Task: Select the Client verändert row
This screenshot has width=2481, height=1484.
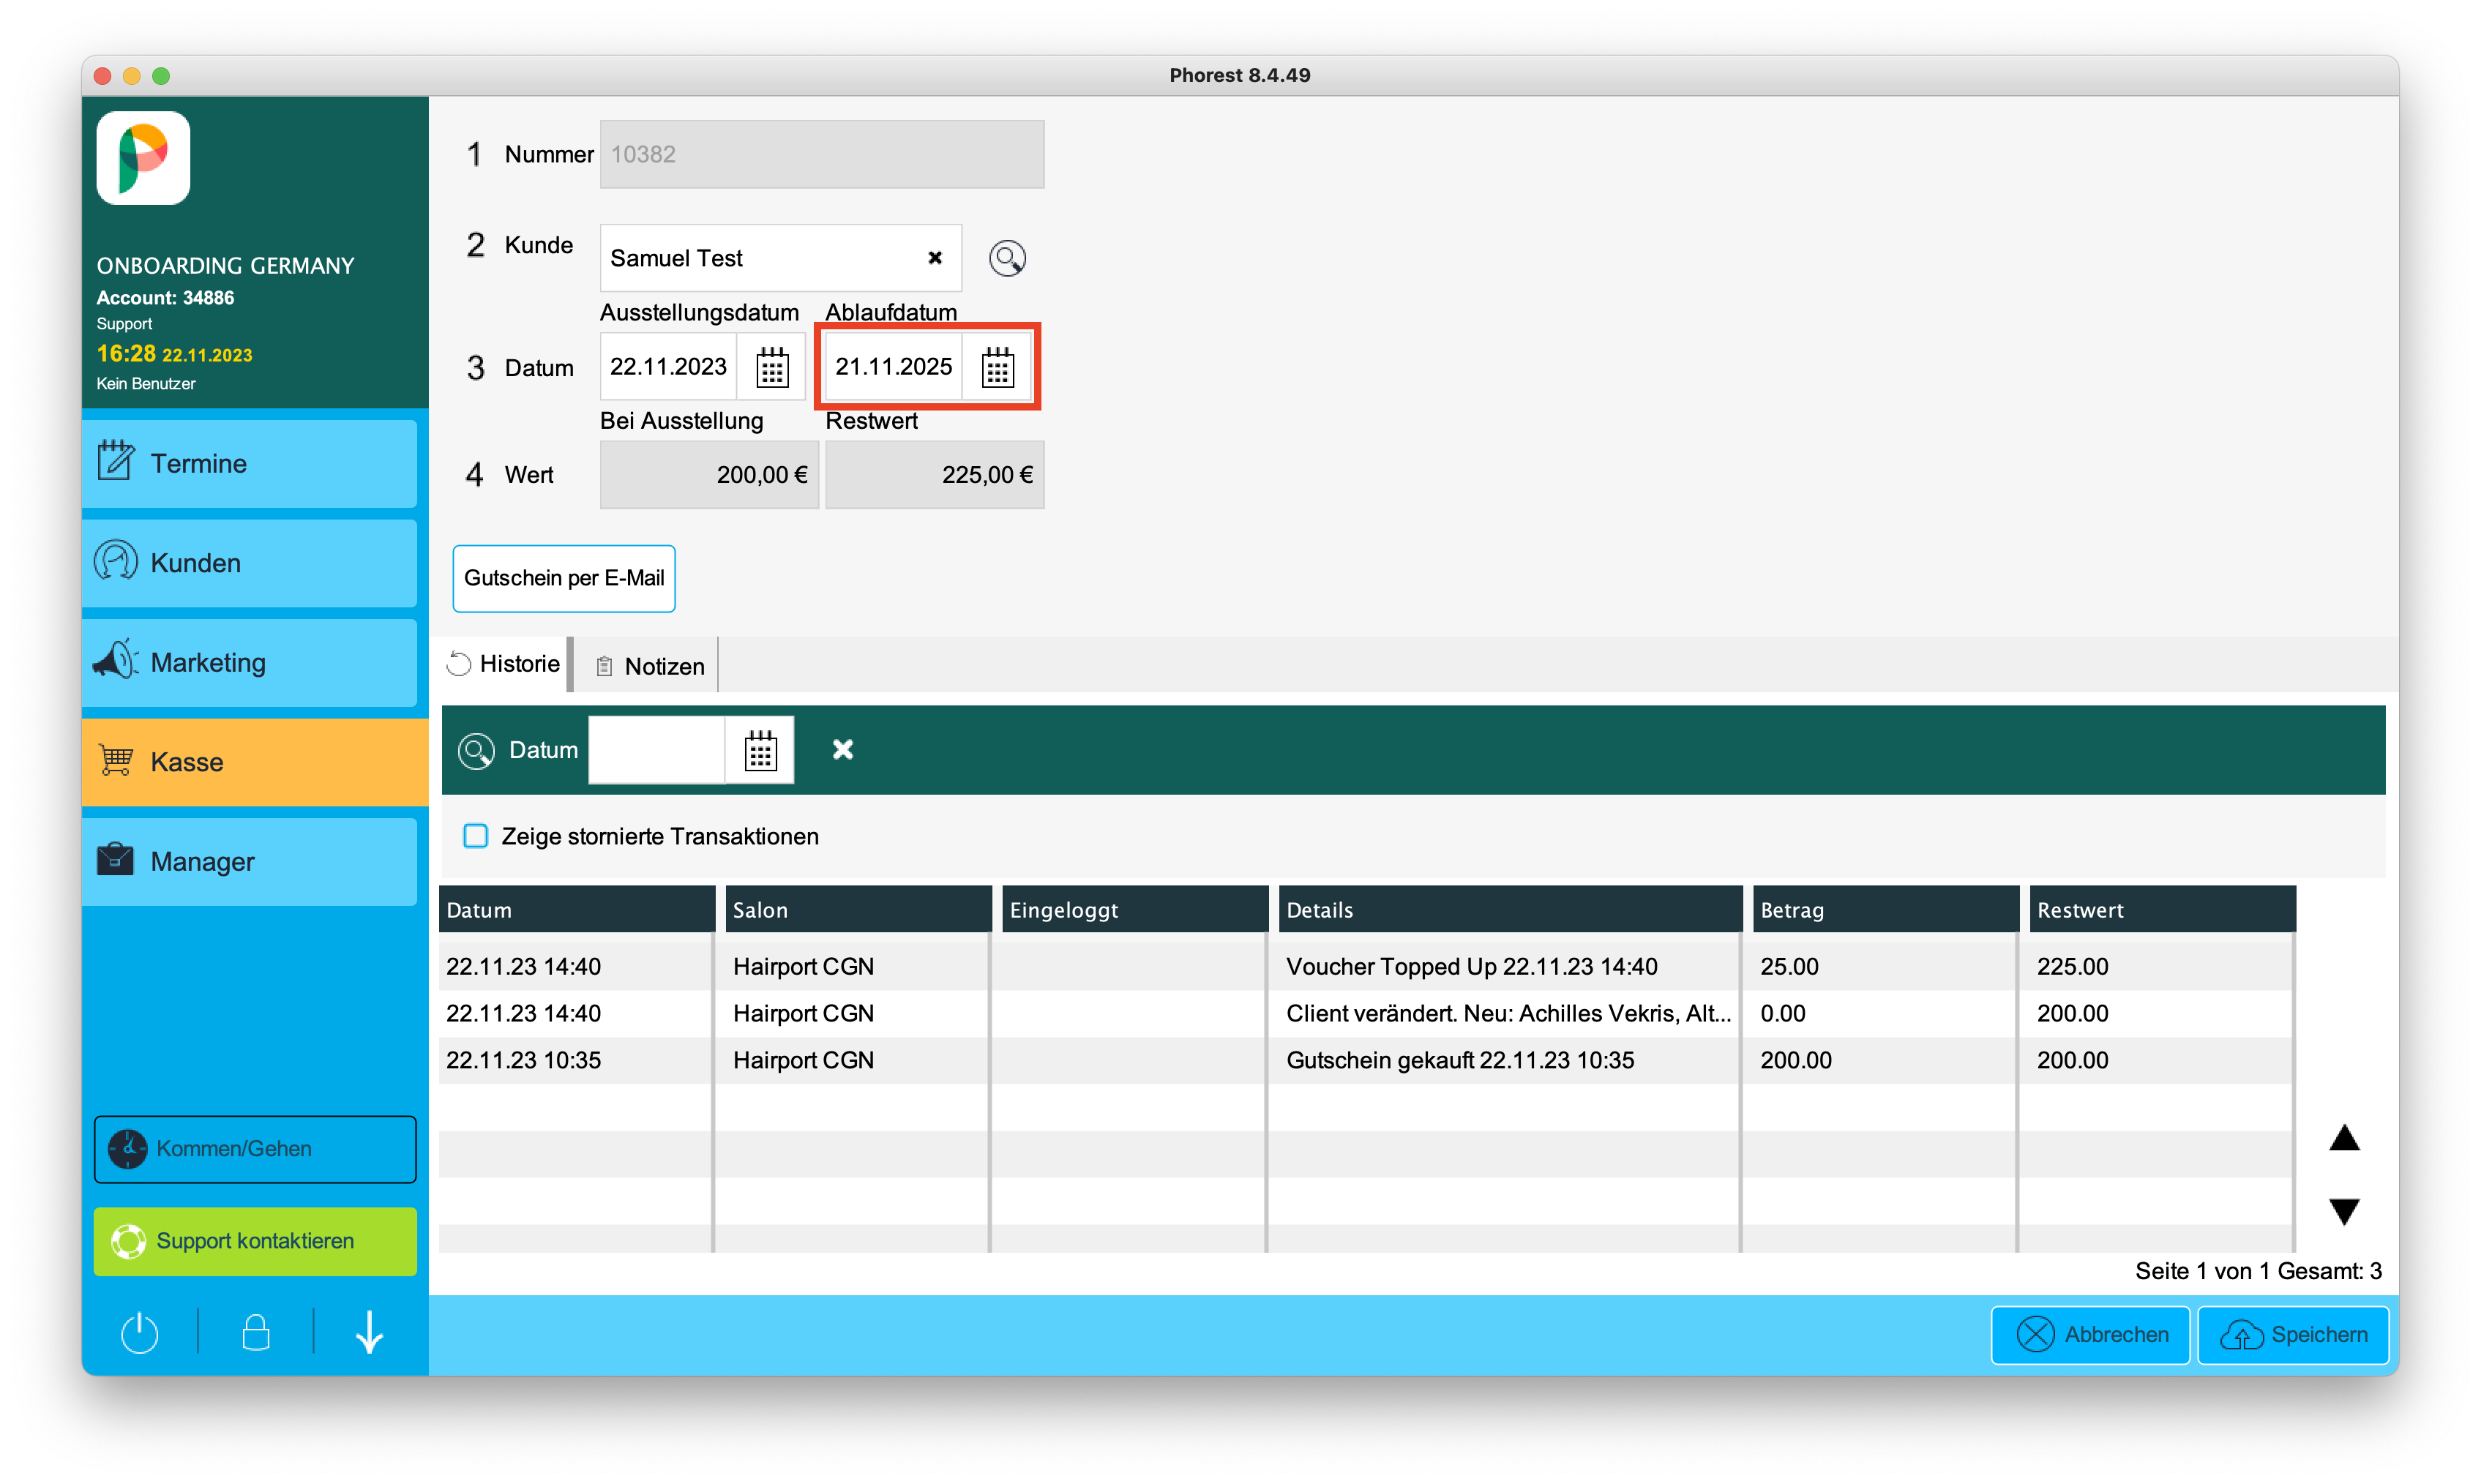Action: (x=1366, y=1013)
